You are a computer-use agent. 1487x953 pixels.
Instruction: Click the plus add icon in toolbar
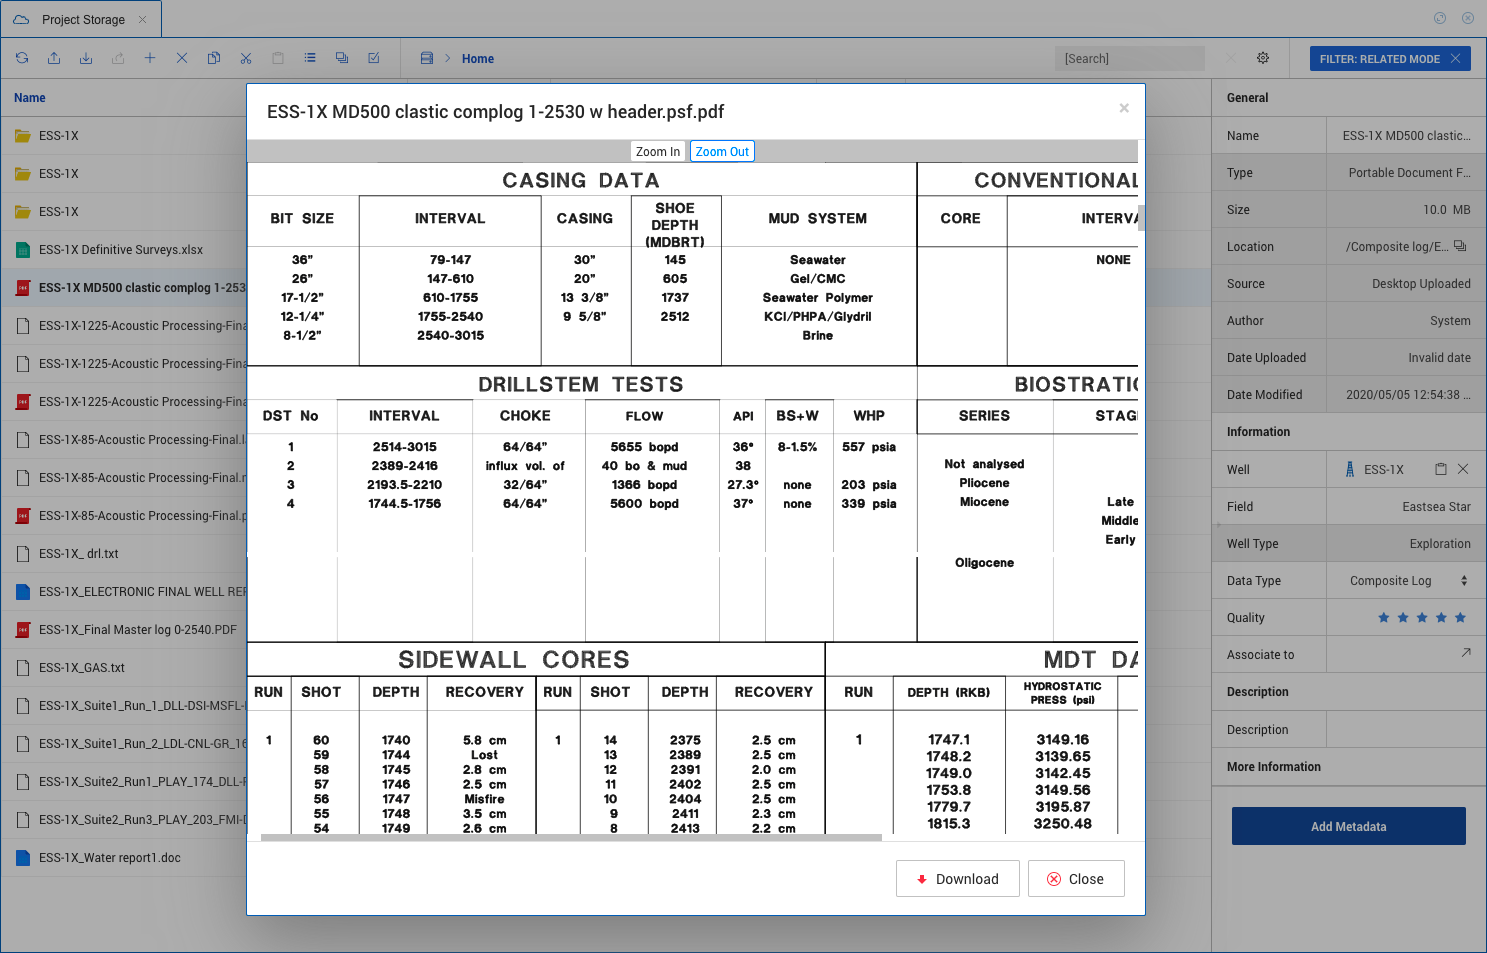coord(150,58)
